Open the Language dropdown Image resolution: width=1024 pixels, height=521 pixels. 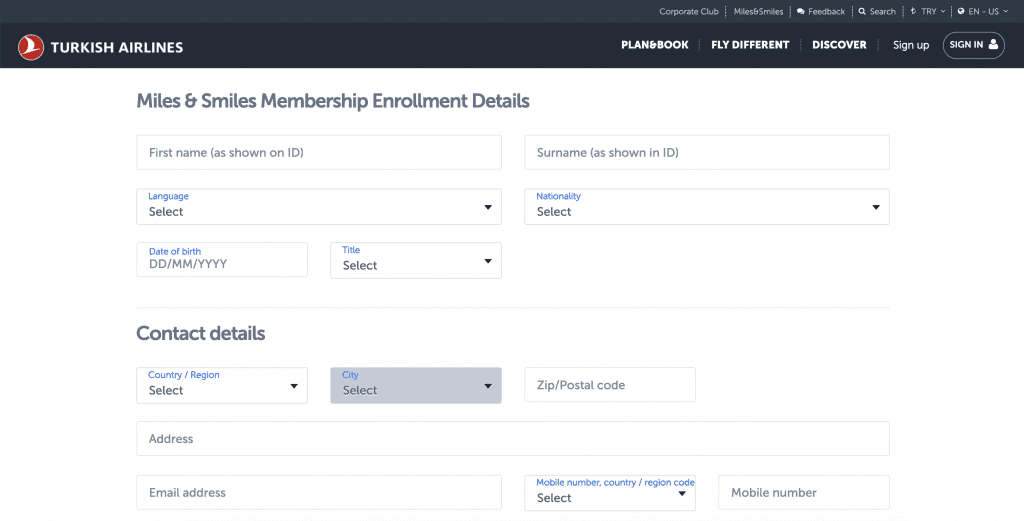tap(319, 206)
